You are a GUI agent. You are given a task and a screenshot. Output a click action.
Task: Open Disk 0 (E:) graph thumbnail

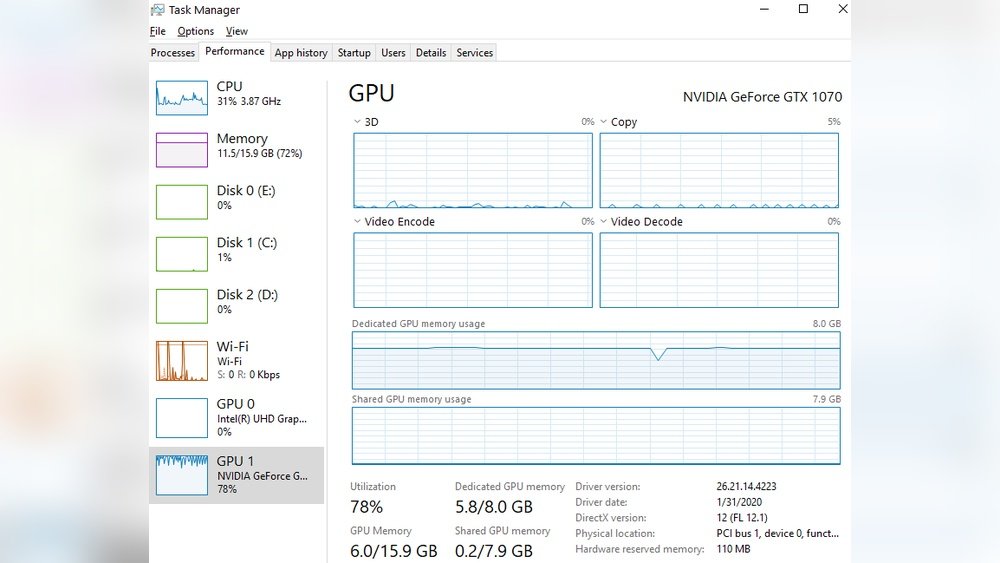coord(181,201)
